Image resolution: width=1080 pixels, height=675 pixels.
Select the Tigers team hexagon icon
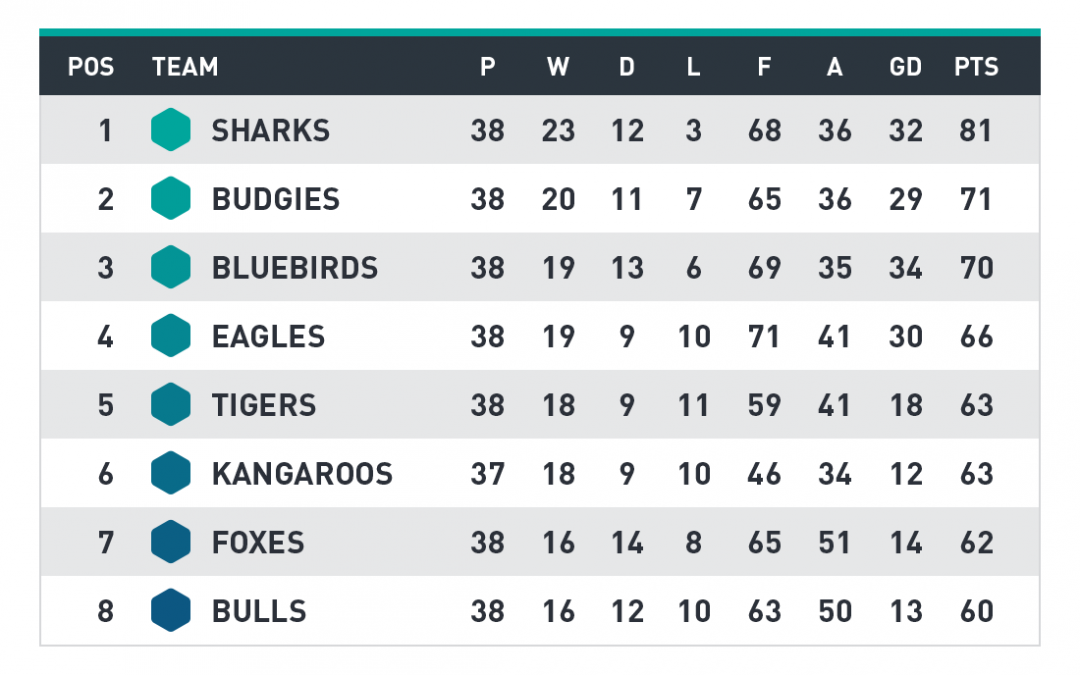171,404
